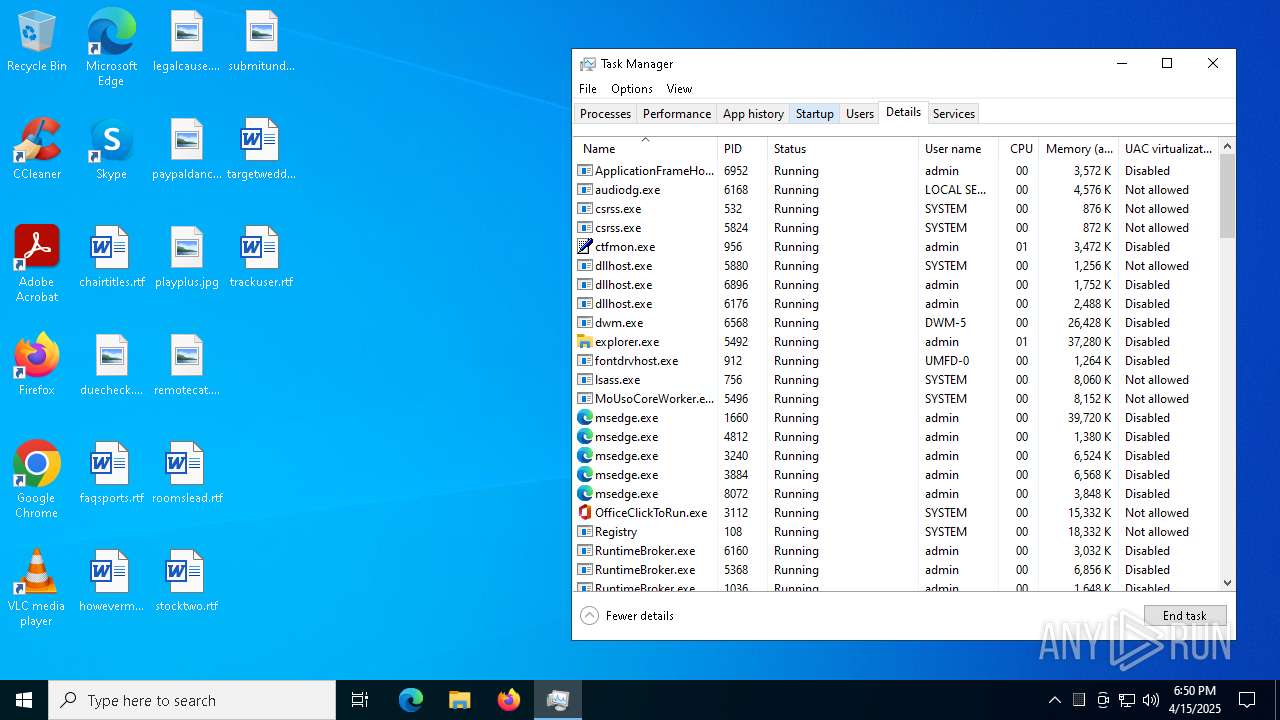Select the targetwedd Word document on desktop
This screenshot has height=720, width=1280.
pyautogui.click(x=261, y=149)
